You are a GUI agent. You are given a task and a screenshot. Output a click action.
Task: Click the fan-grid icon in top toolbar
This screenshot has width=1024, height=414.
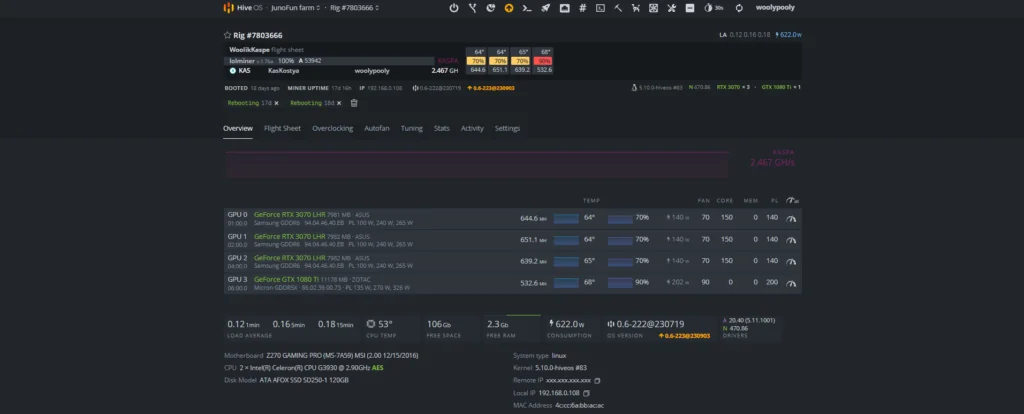(653, 8)
